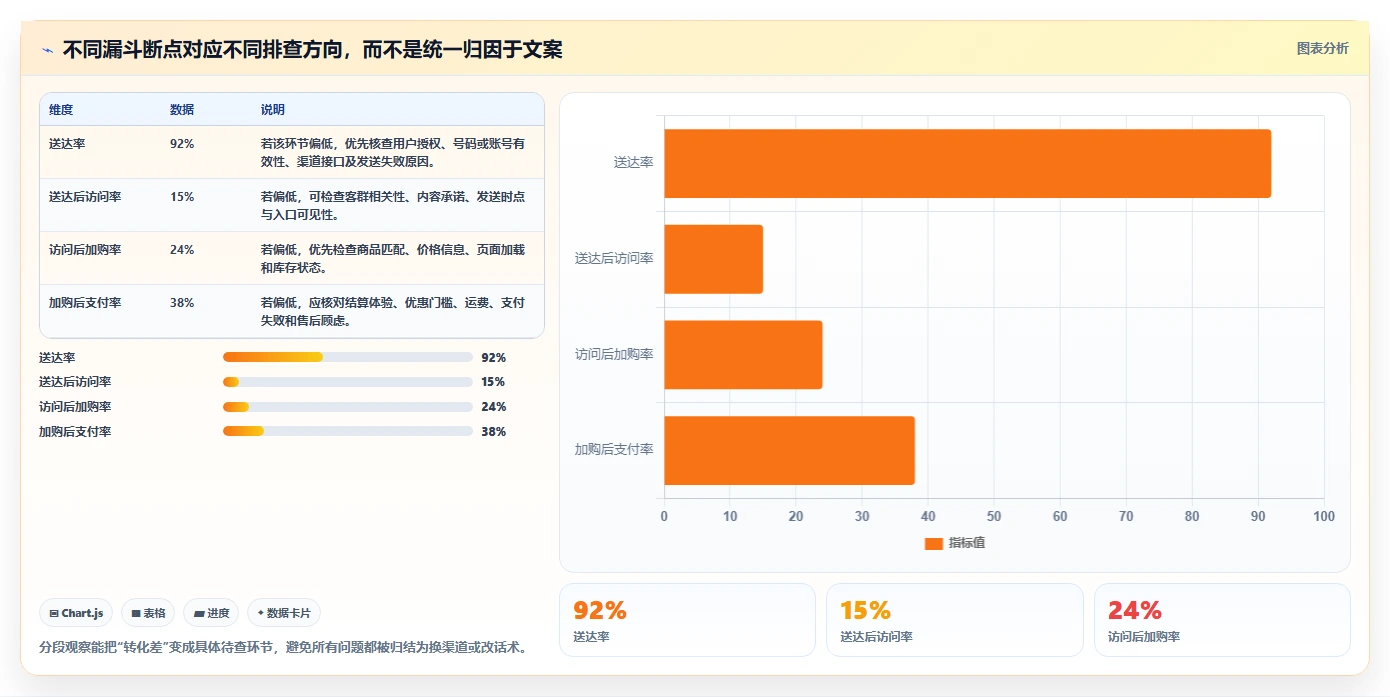Image resolution: width=1390 pixels, height=697 pixels.
Task: Open the 24% 访问后加购率 data card
Action: pyautogui.click(x=1222, y=620)
